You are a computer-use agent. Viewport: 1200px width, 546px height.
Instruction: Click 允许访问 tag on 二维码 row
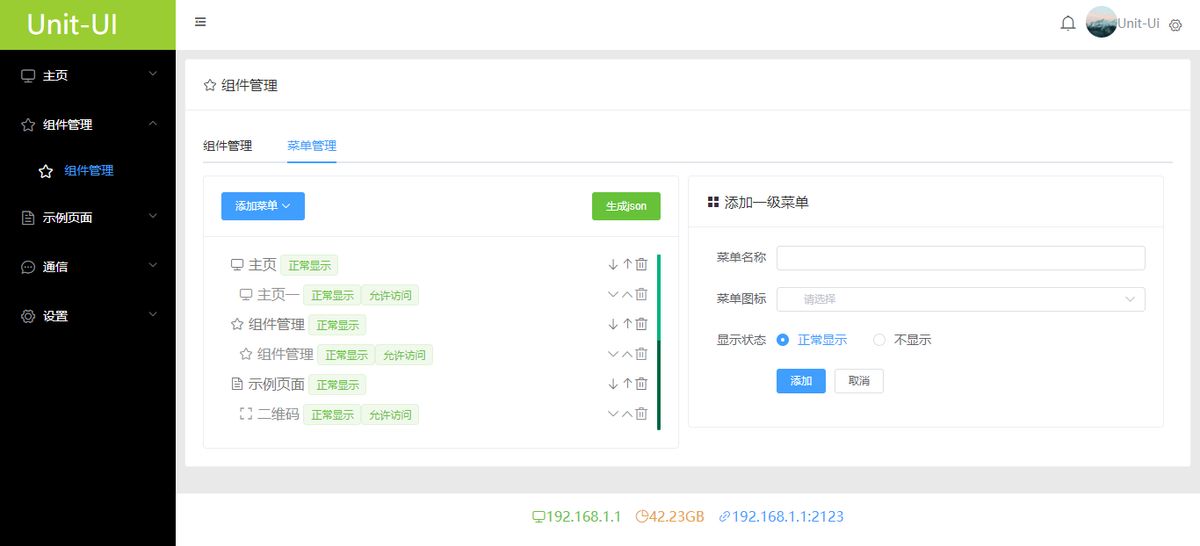(x=390, y=414)
